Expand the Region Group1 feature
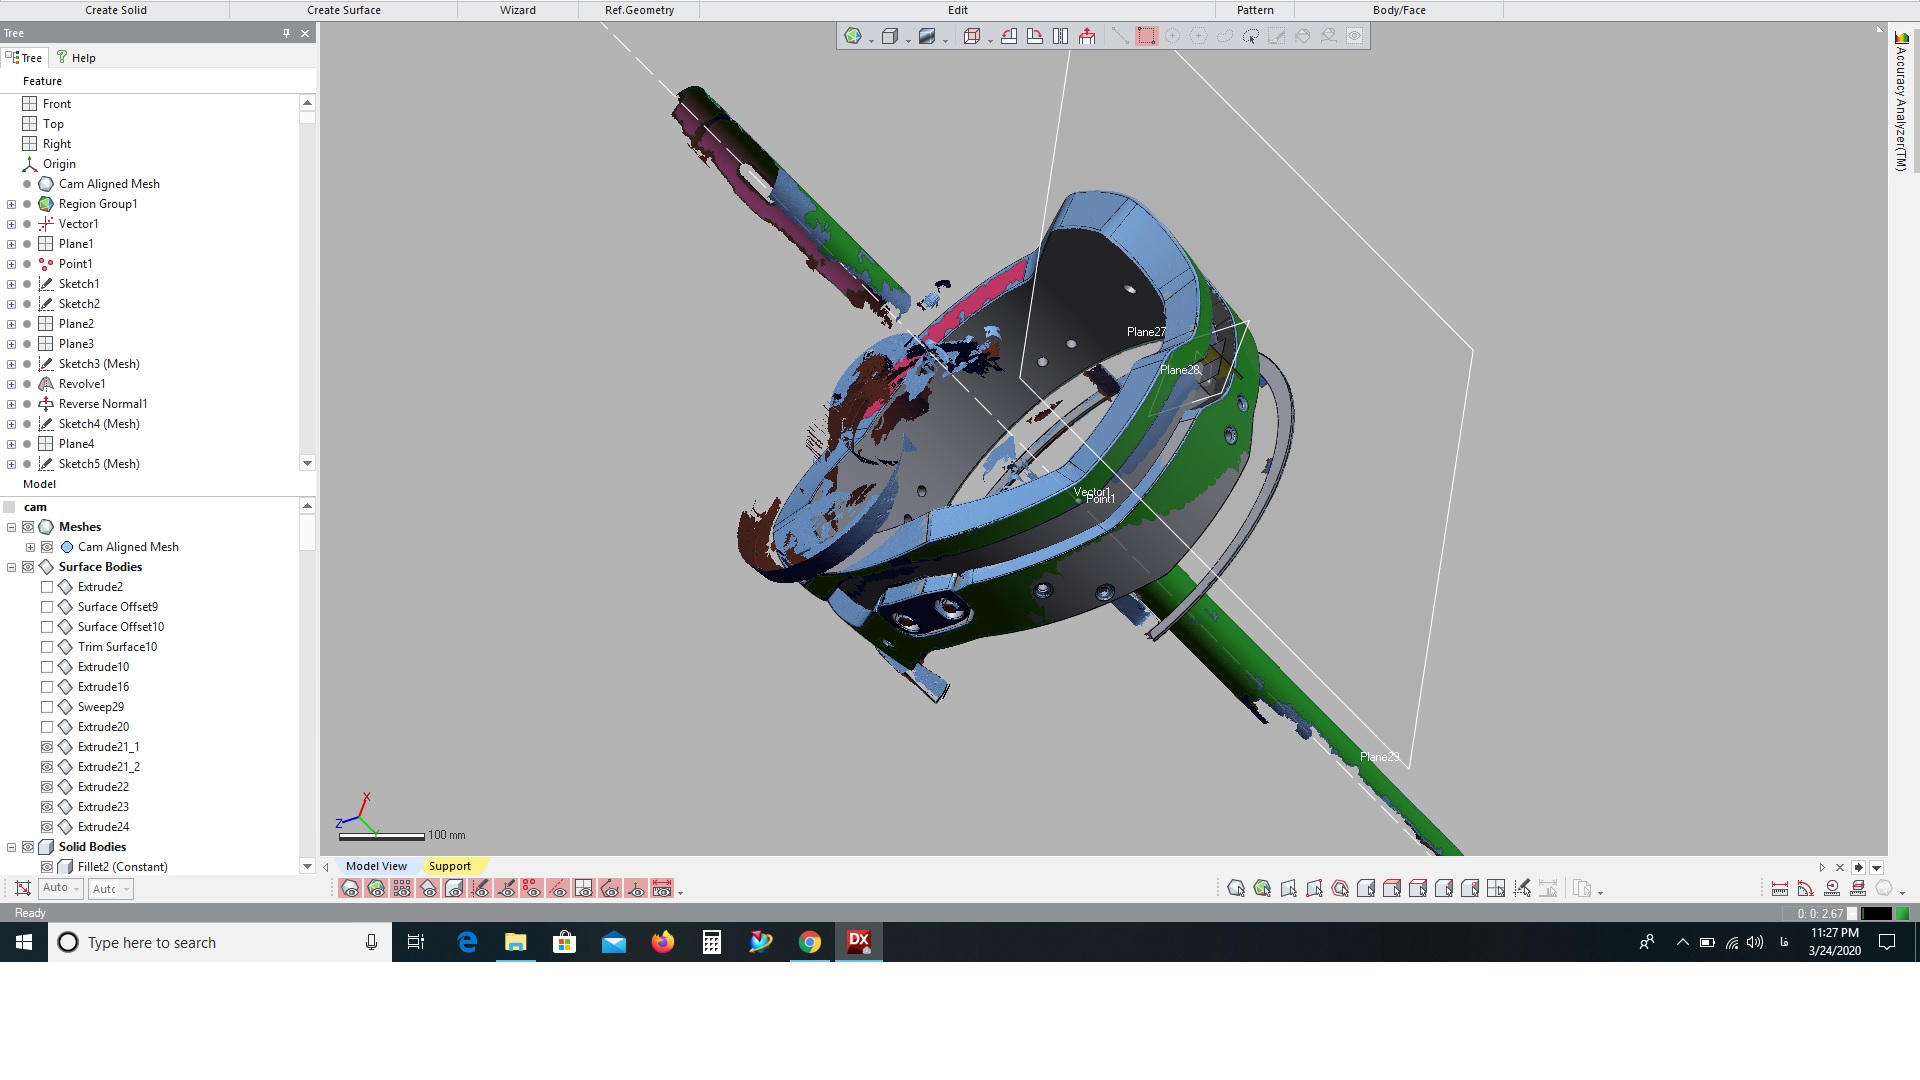 click(11, 204)
